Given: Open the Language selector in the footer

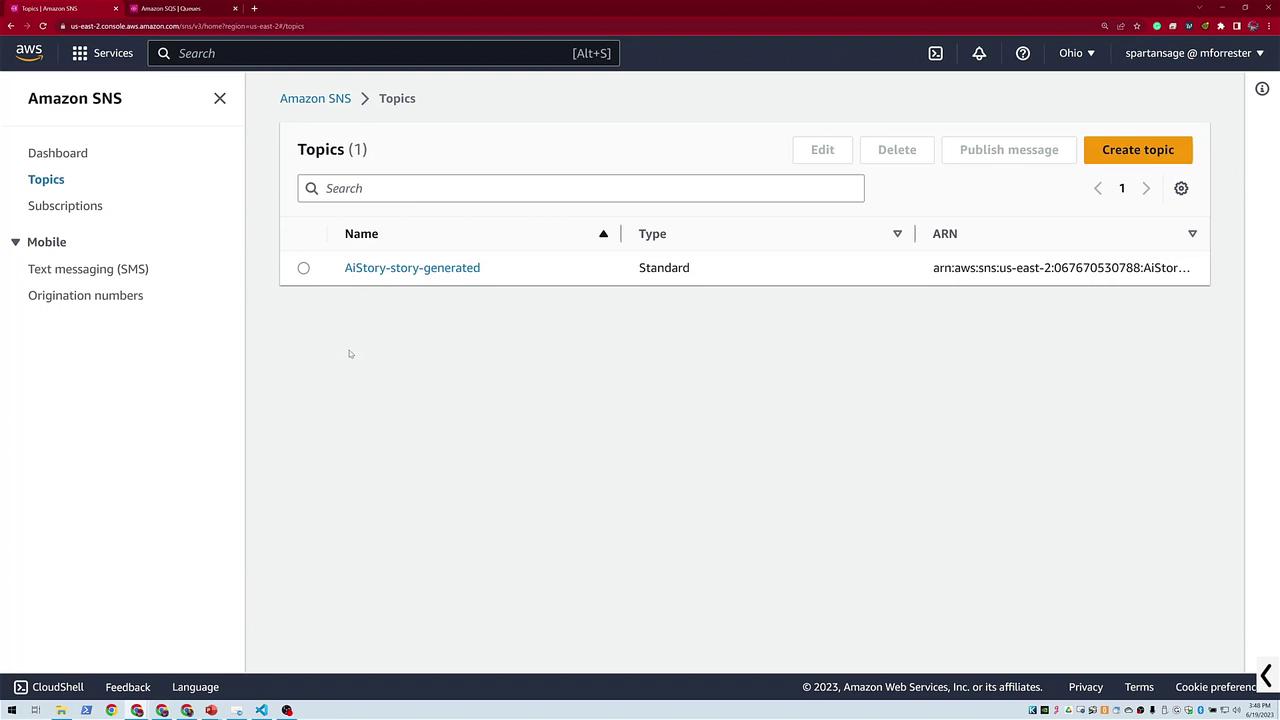Looking at the screenshot, I should 195,687.
